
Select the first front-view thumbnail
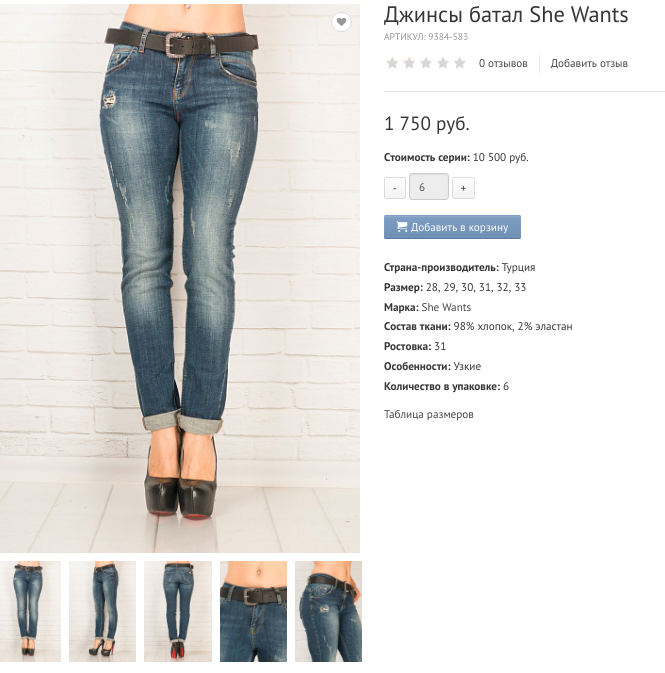pos(30,611)
